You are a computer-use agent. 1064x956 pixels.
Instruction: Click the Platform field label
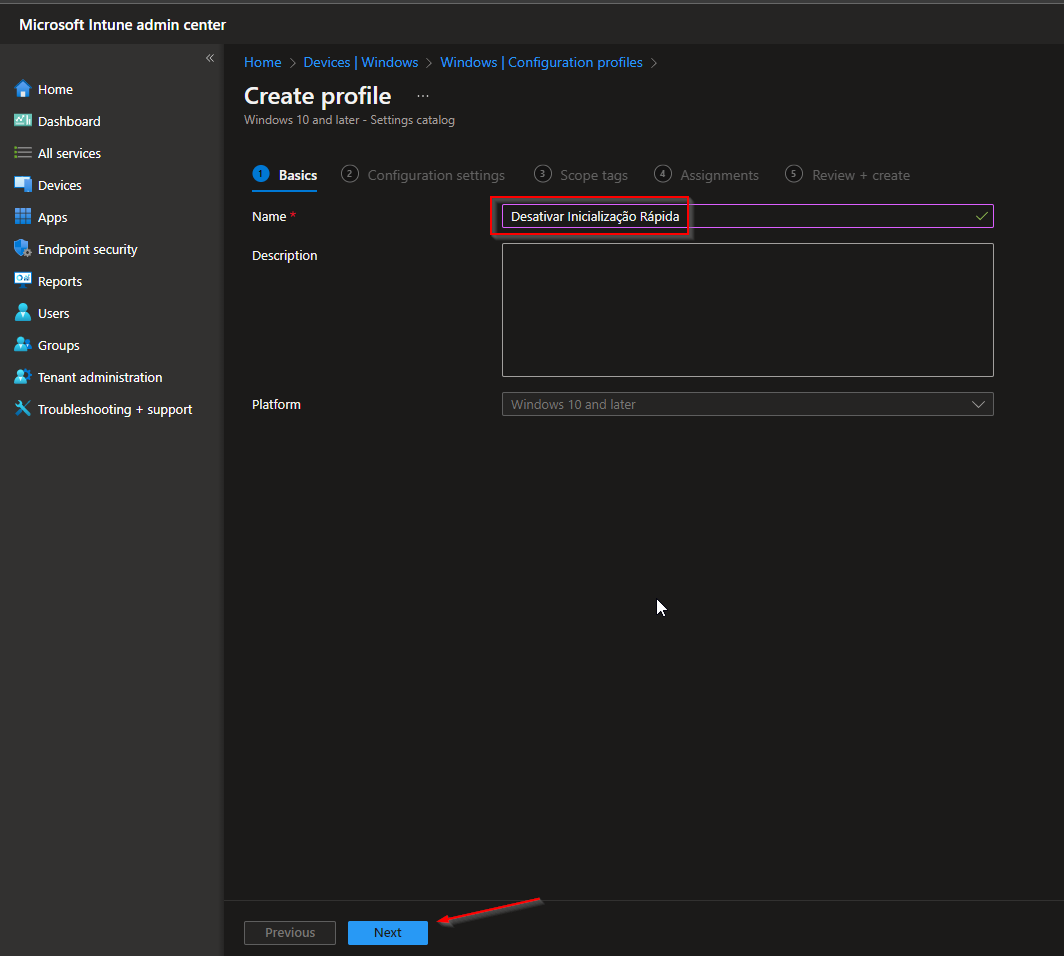coord(276,404)
